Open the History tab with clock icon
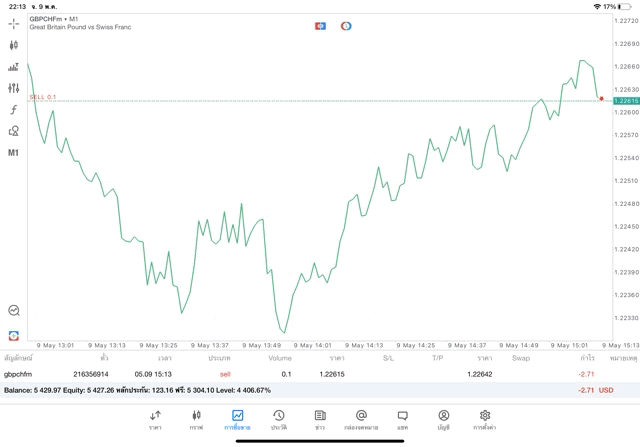Viewport: 640px width, 447px height. click(x=279, y=420)
